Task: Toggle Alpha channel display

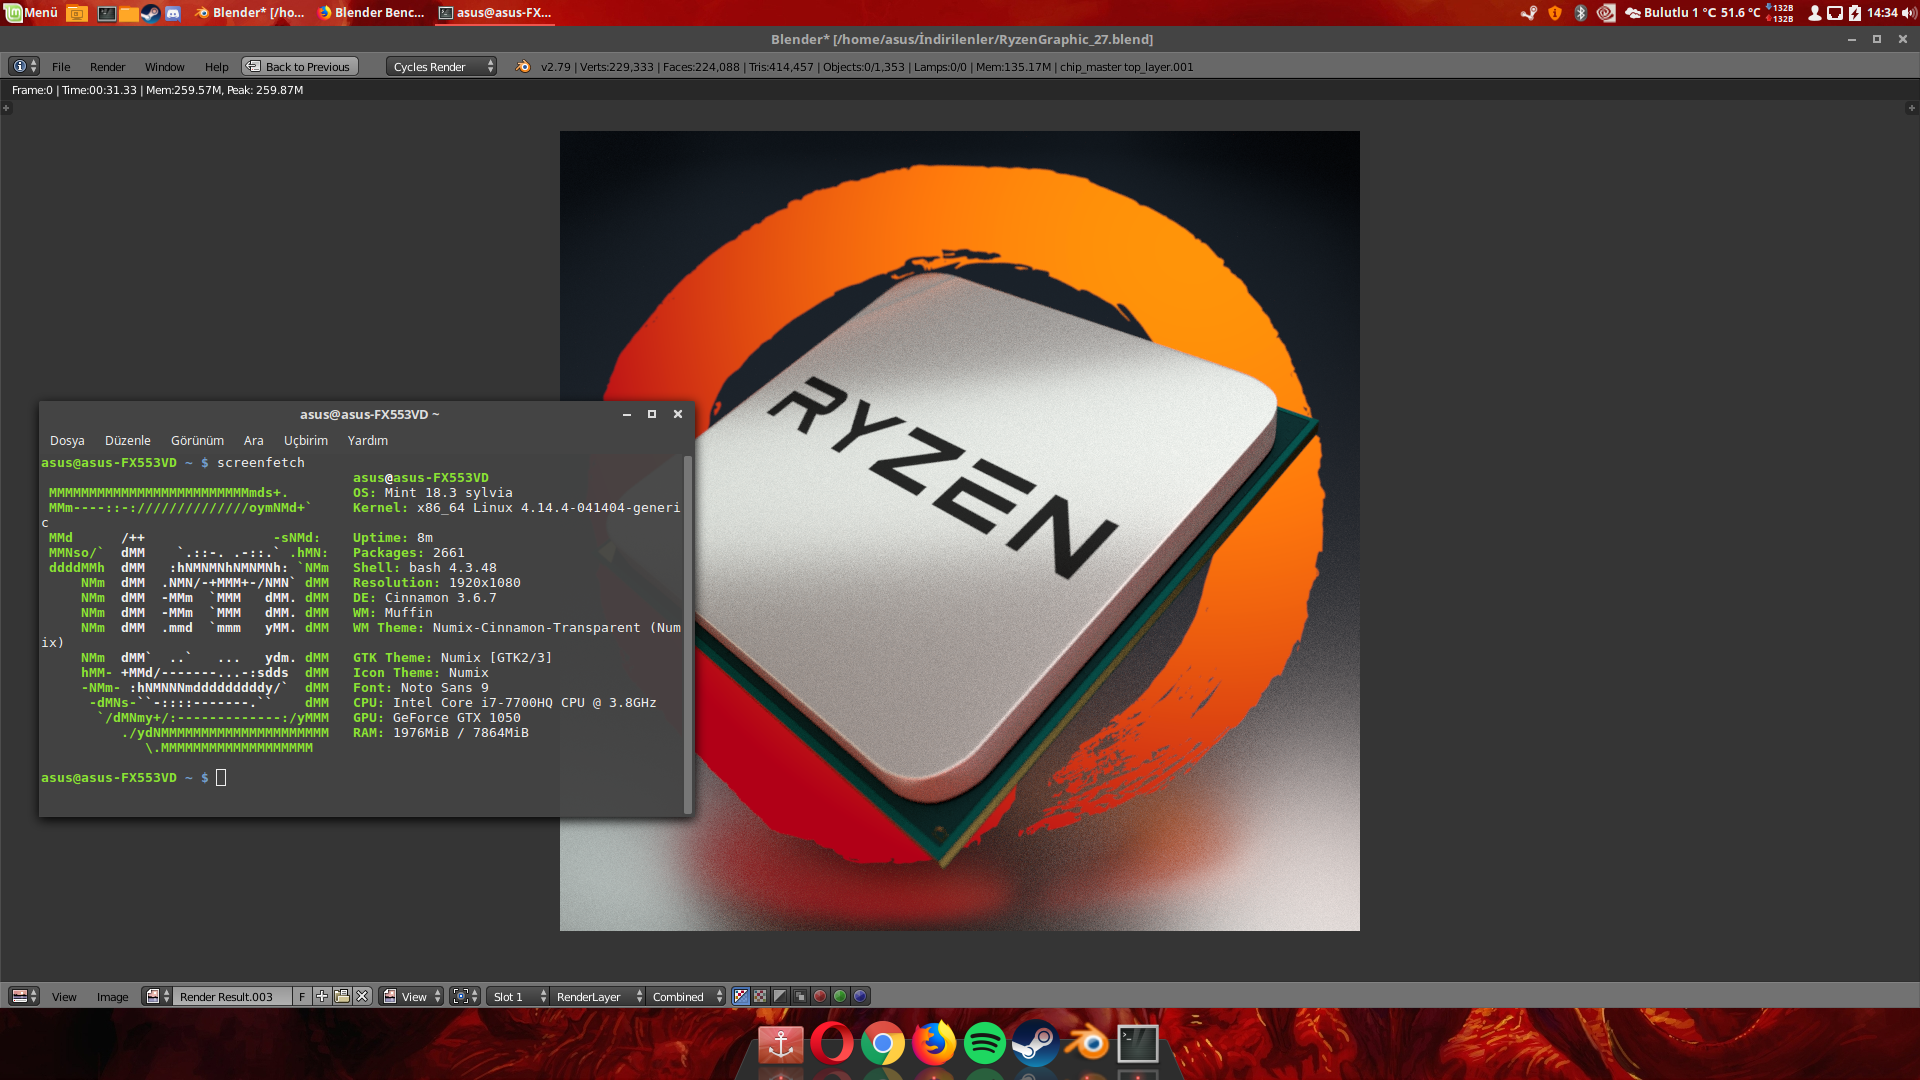Action: 780,996
